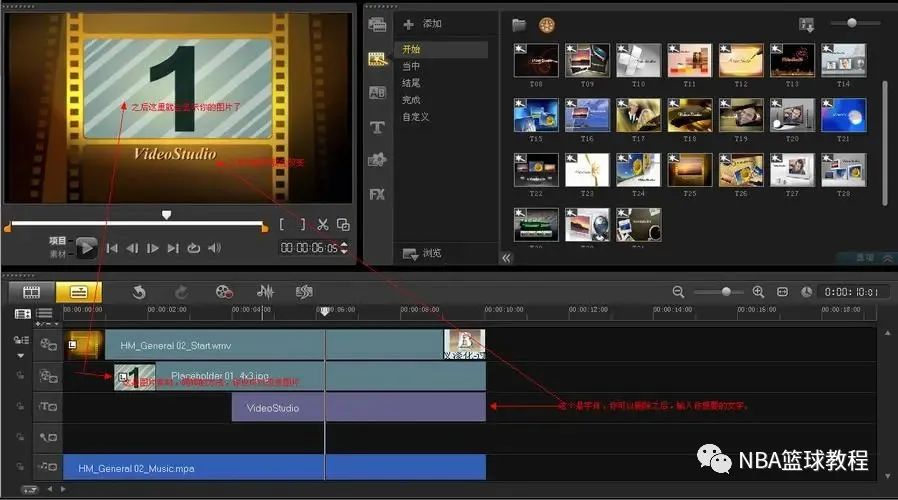This screenshot has width=898, height=500.
Task: Open the Graphic library icon
Action: pyautogui.click(x=377, y=160)
